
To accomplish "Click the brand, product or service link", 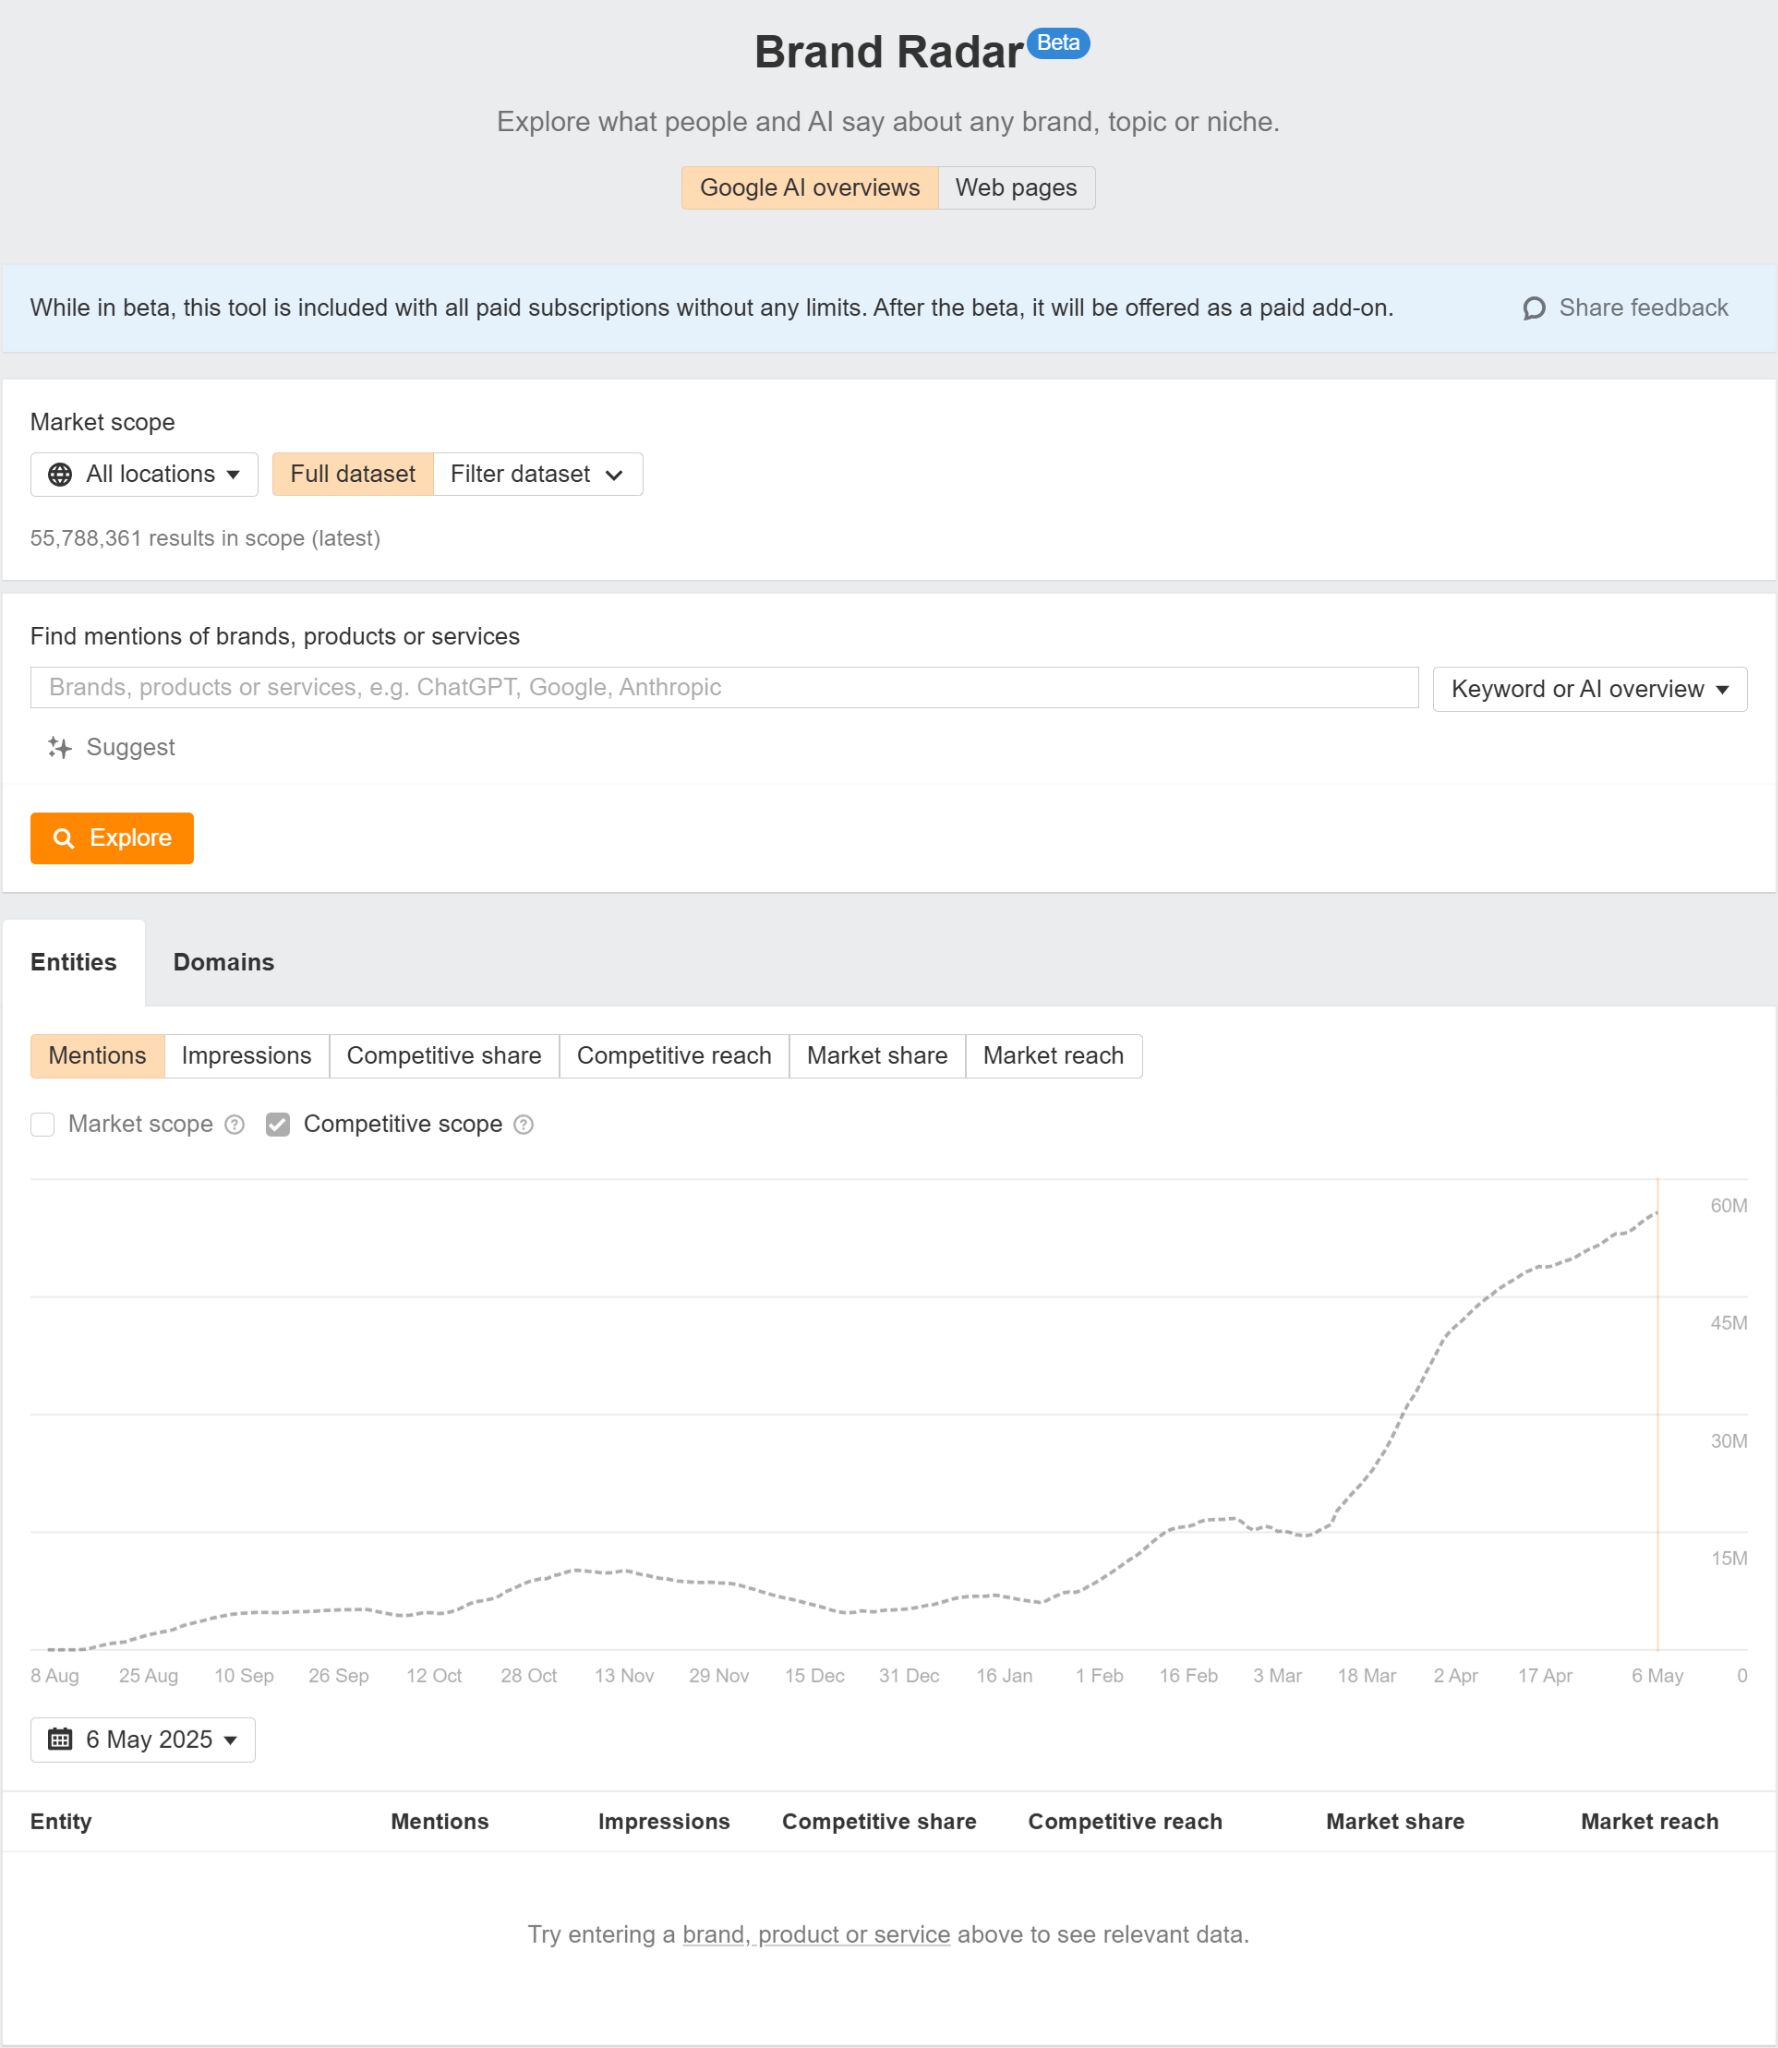I will [x=815, y=1934].
